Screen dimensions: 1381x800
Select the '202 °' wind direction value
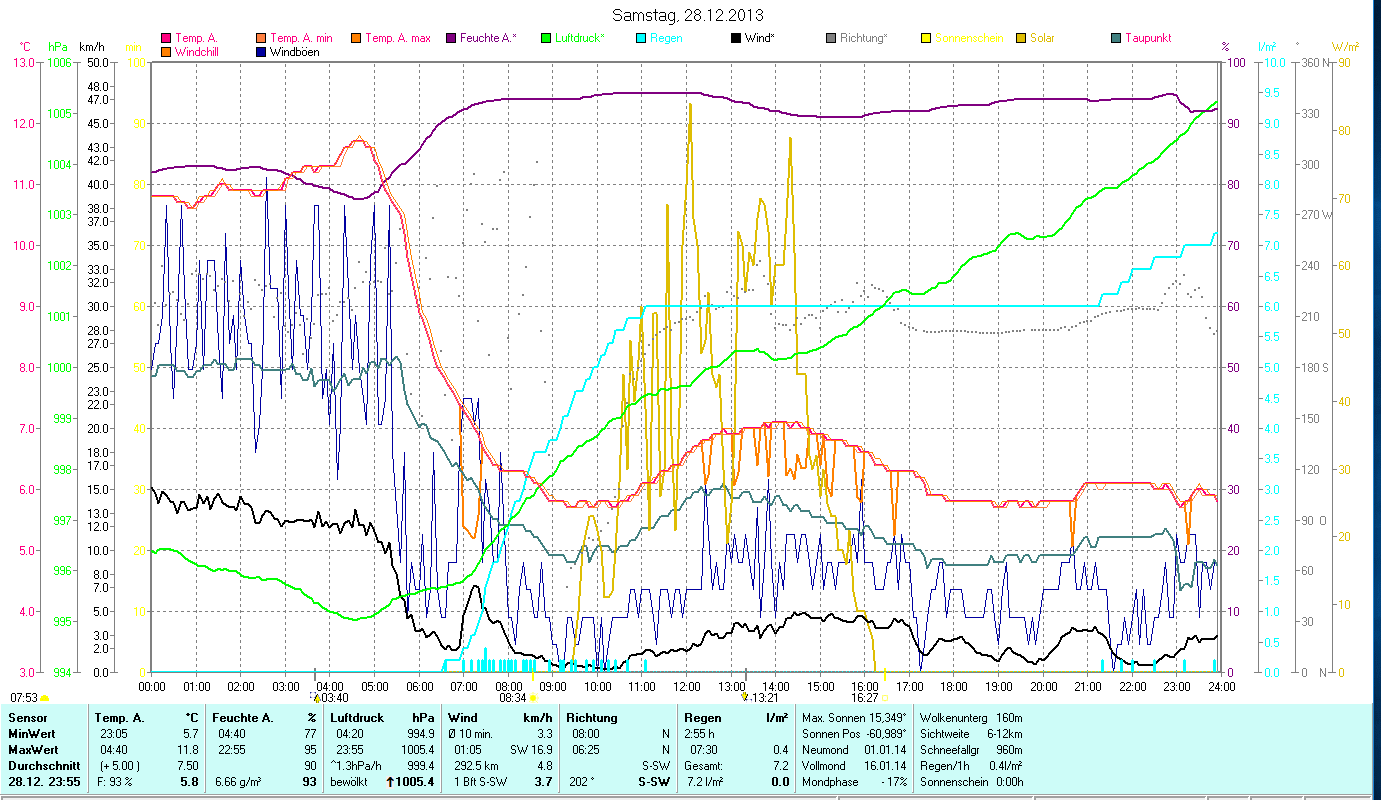tap(581, 781)
